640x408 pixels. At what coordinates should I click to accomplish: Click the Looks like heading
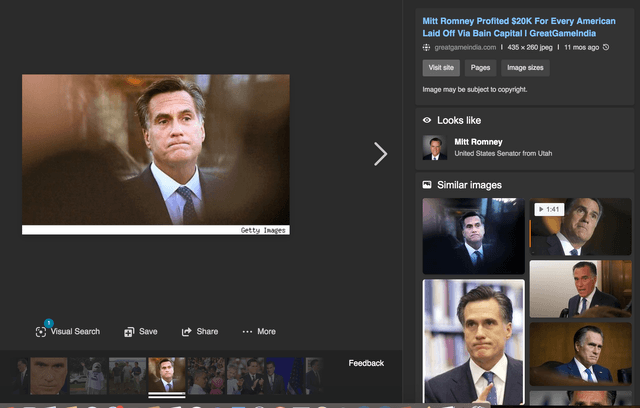click(459, 120)
